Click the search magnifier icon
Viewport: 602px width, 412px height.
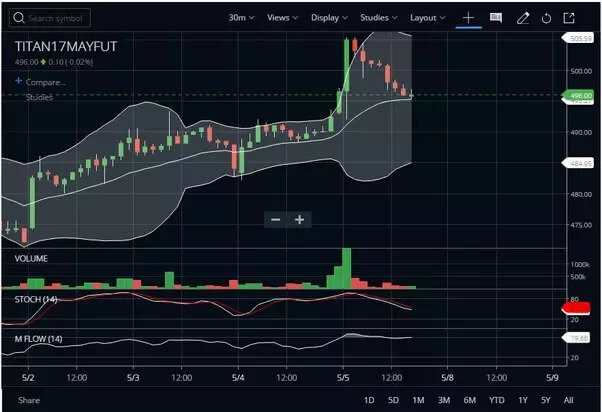click(18, 18)
